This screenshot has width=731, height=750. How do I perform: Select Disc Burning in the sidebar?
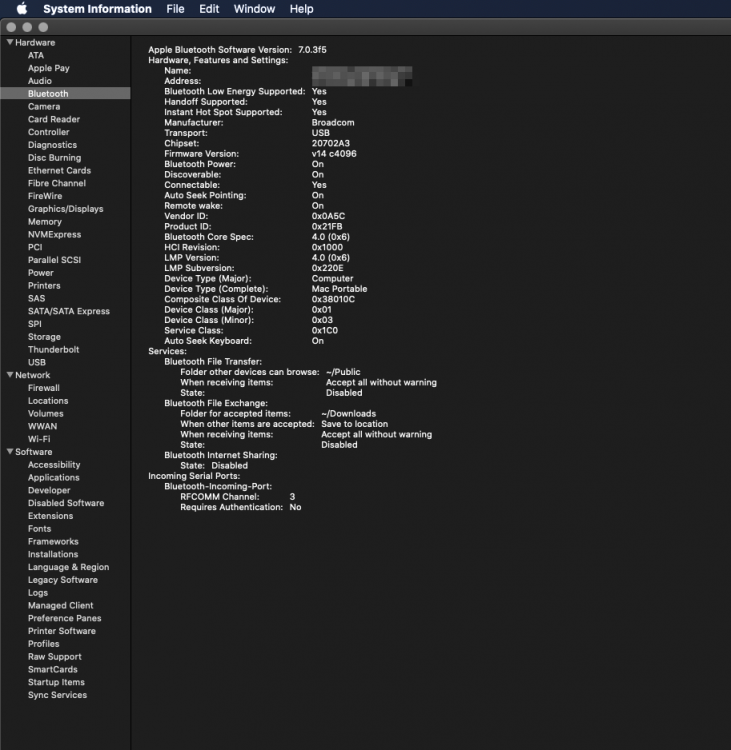click(55, 157)
